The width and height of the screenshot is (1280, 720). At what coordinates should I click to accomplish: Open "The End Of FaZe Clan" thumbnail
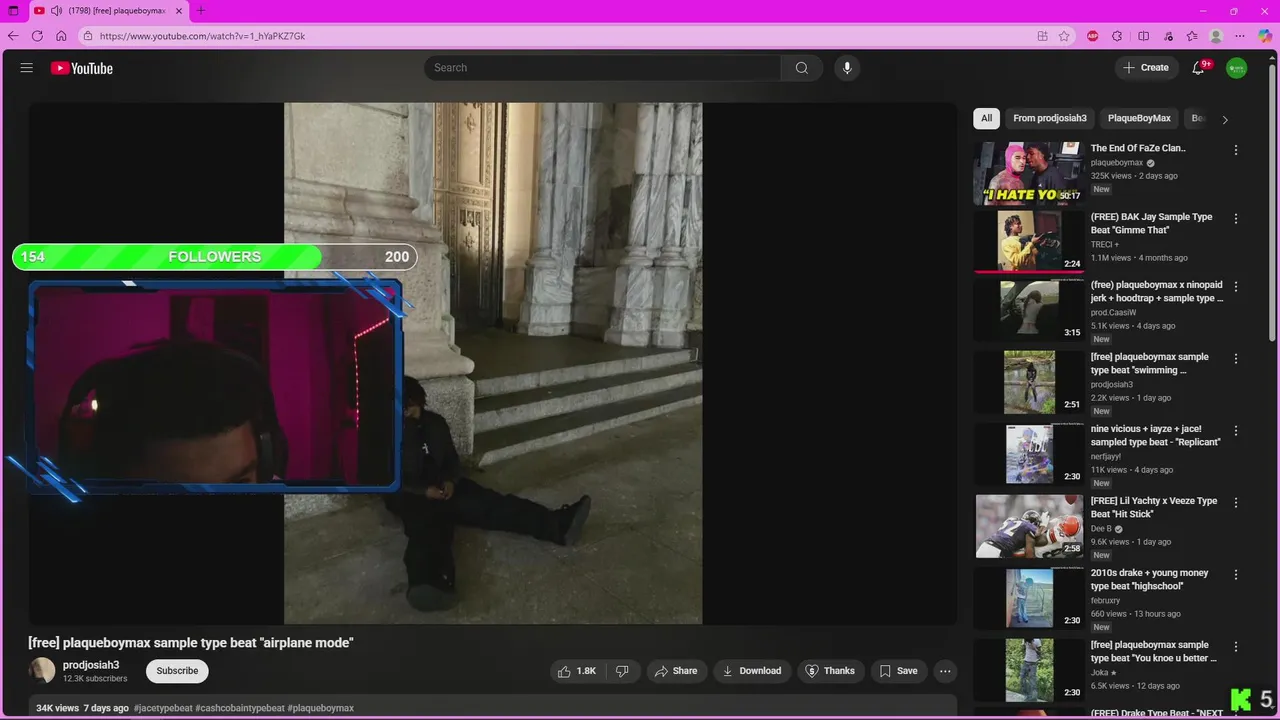(x=1029, y=173)
